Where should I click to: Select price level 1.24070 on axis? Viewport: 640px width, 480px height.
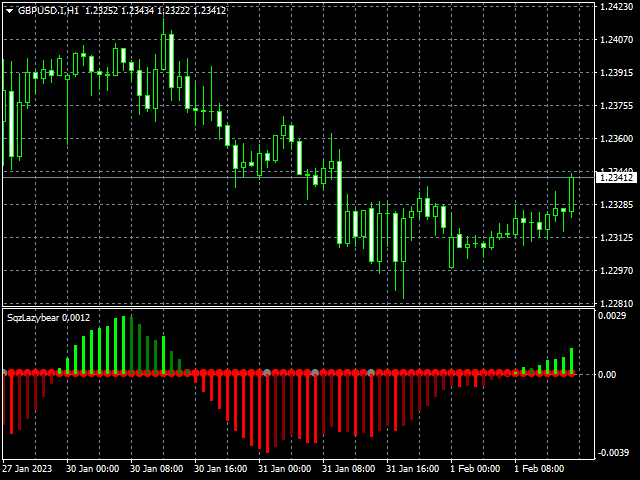(x=616, y=40)
